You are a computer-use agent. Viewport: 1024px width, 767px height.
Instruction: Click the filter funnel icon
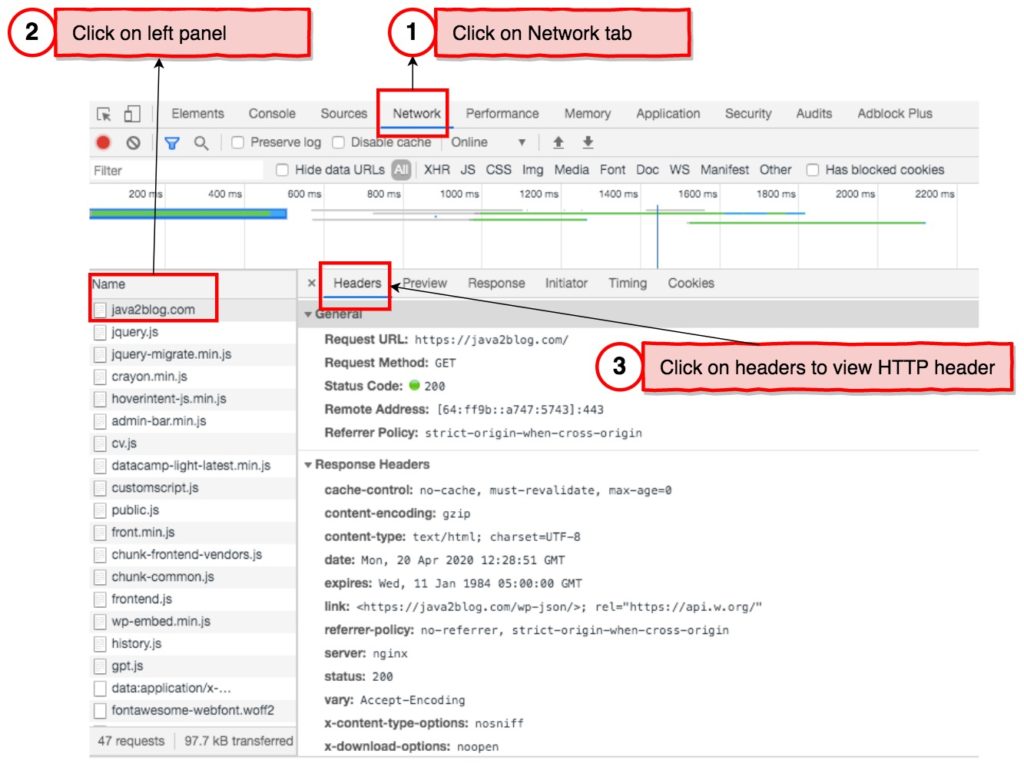coord(171,142)
